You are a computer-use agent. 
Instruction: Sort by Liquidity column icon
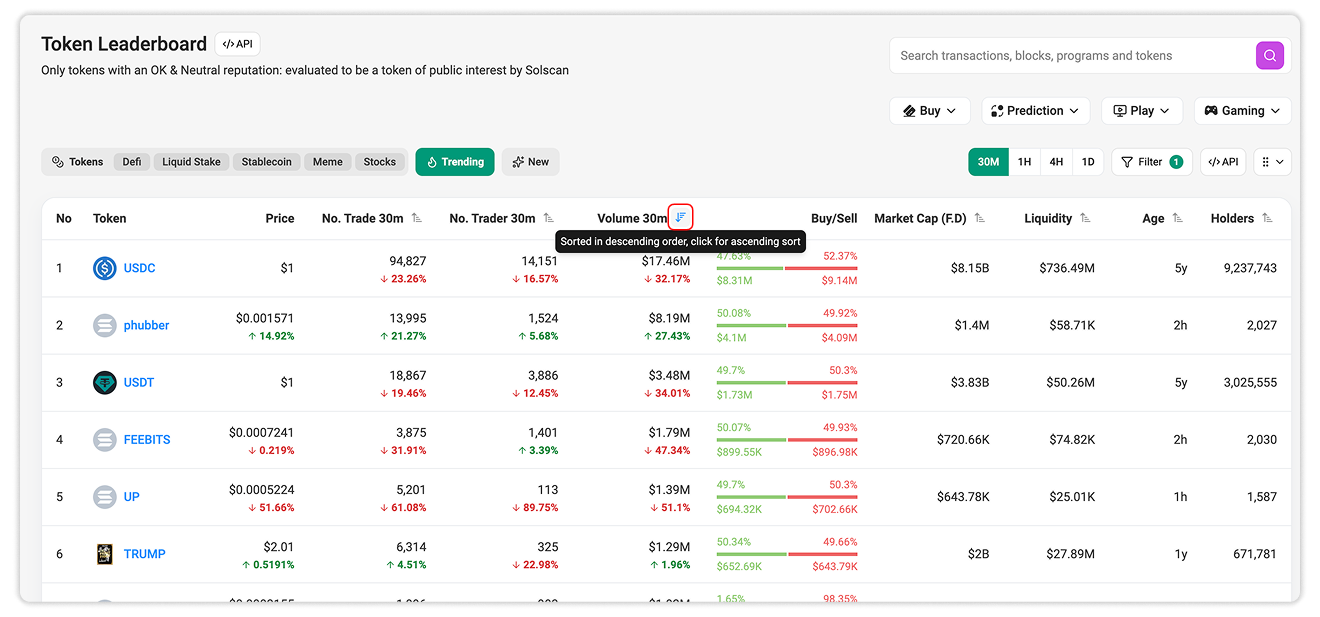pos(1085,218)
